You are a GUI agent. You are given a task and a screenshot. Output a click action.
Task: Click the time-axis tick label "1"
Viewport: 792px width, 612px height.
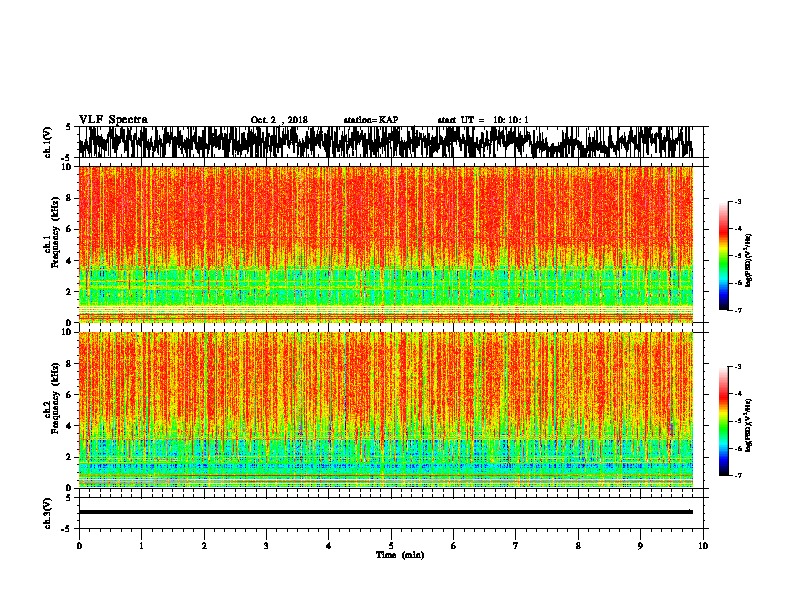coord(141,546)
